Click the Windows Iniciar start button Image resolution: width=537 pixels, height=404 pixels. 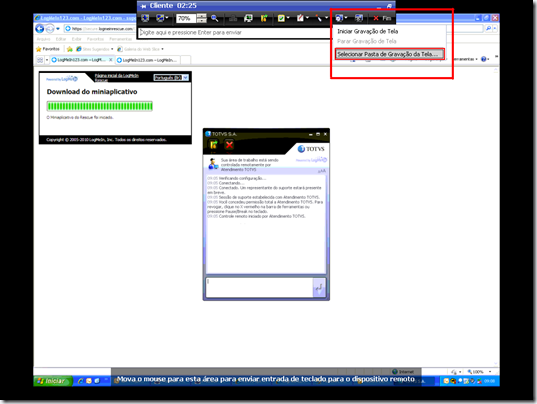tap(53, 381)
